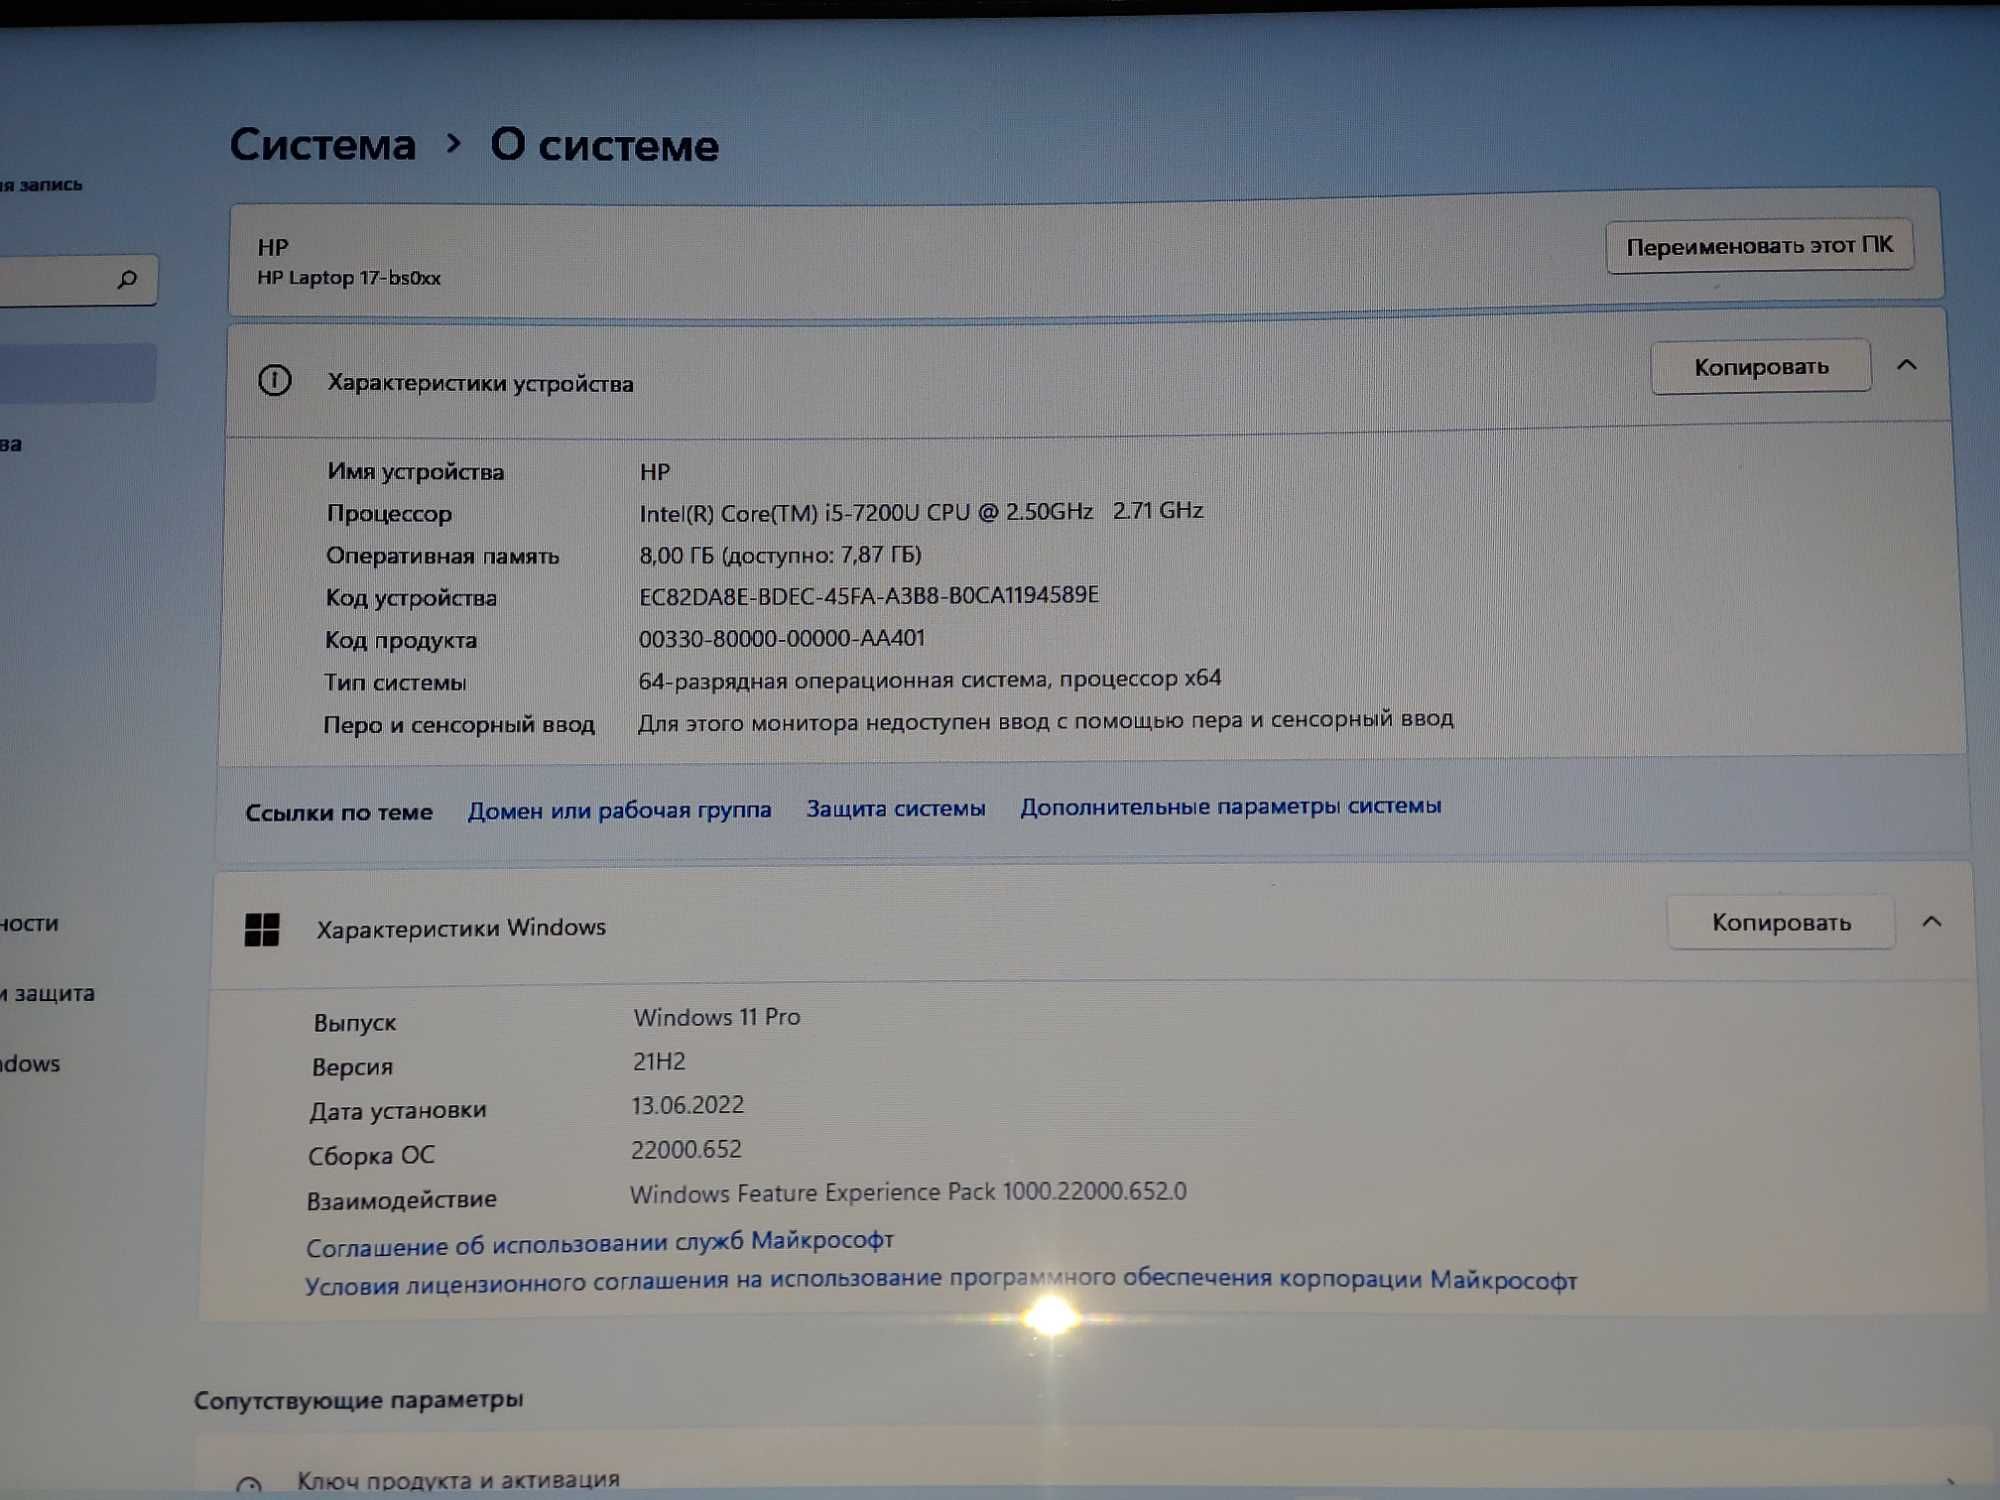Copy device specs with top Копировать button
The image size is (2000, 1500).
point(1761,367)
